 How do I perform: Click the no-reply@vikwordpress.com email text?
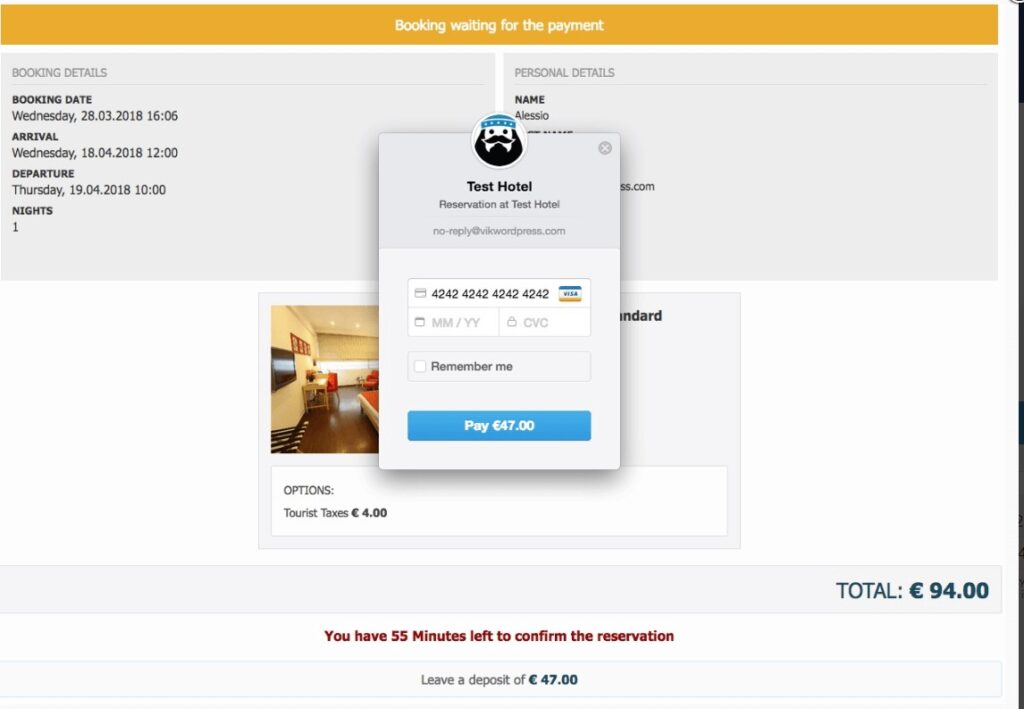(x=499, y=231)
